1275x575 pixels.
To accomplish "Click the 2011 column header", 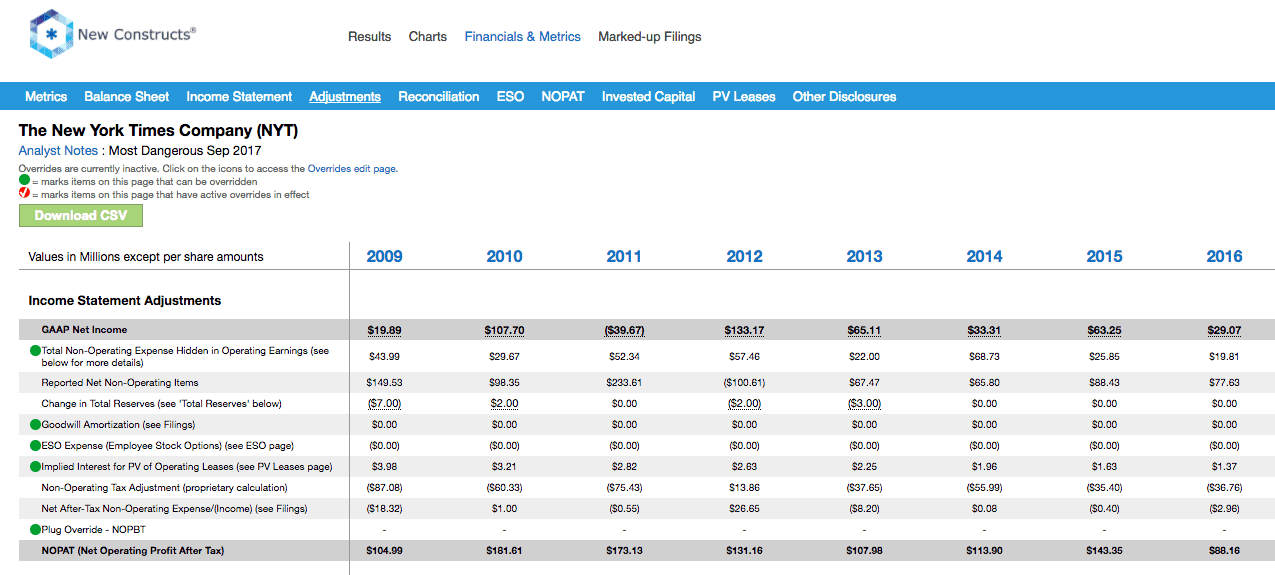I will [625, 257].
